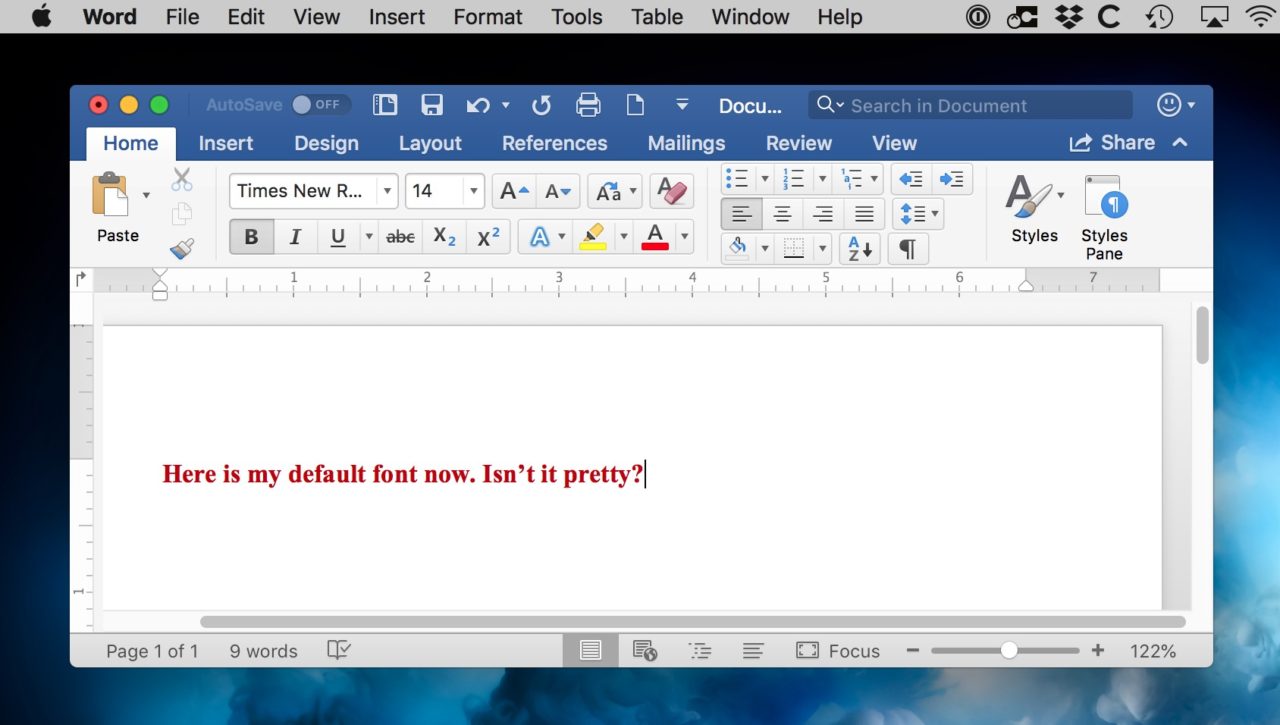Apply red font color
The width and height of the screenshot is (1280, 725).
click(655, 237)
